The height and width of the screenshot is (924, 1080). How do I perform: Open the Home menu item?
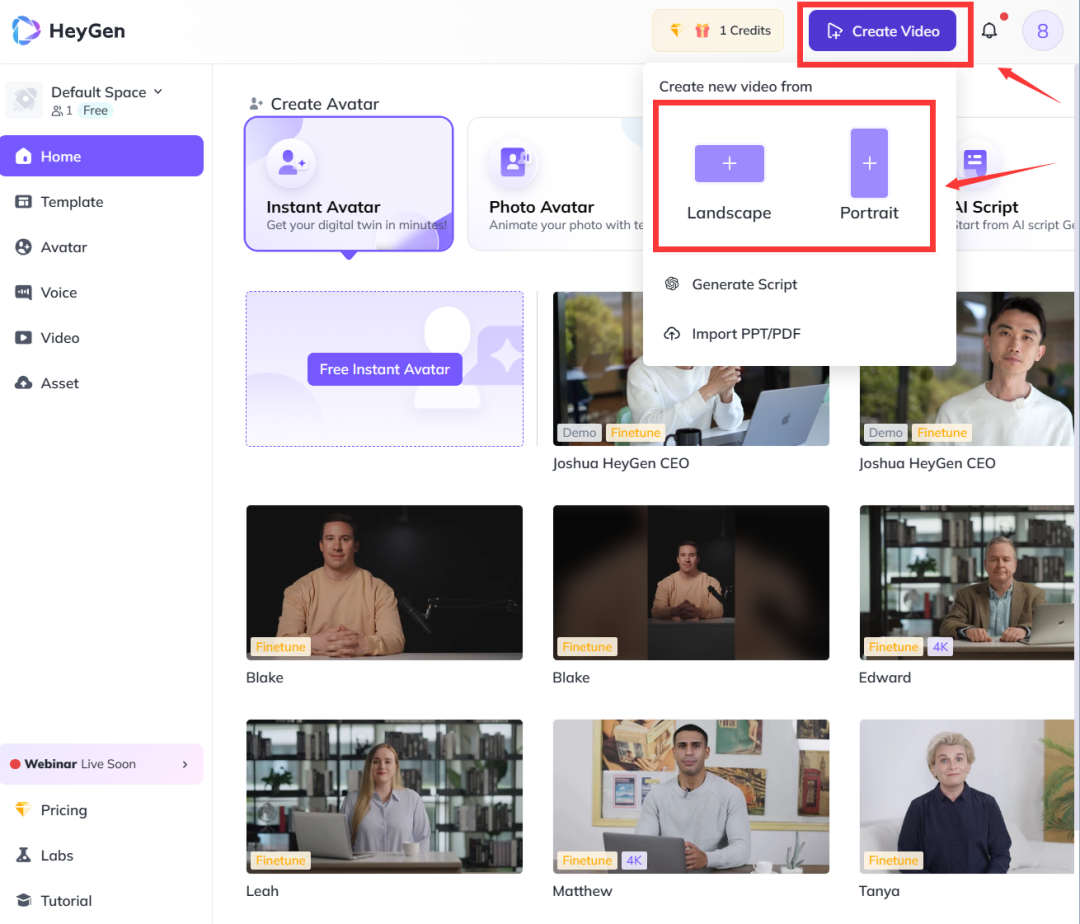pyautogui.click(x=102, y=156)
